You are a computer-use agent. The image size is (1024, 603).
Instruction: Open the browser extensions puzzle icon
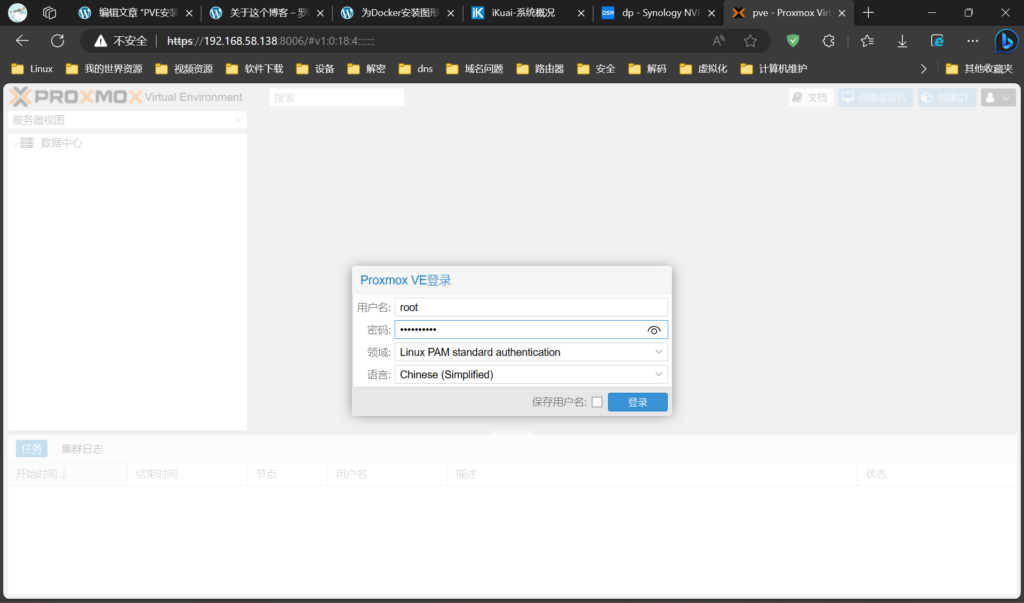pos(828,41)
